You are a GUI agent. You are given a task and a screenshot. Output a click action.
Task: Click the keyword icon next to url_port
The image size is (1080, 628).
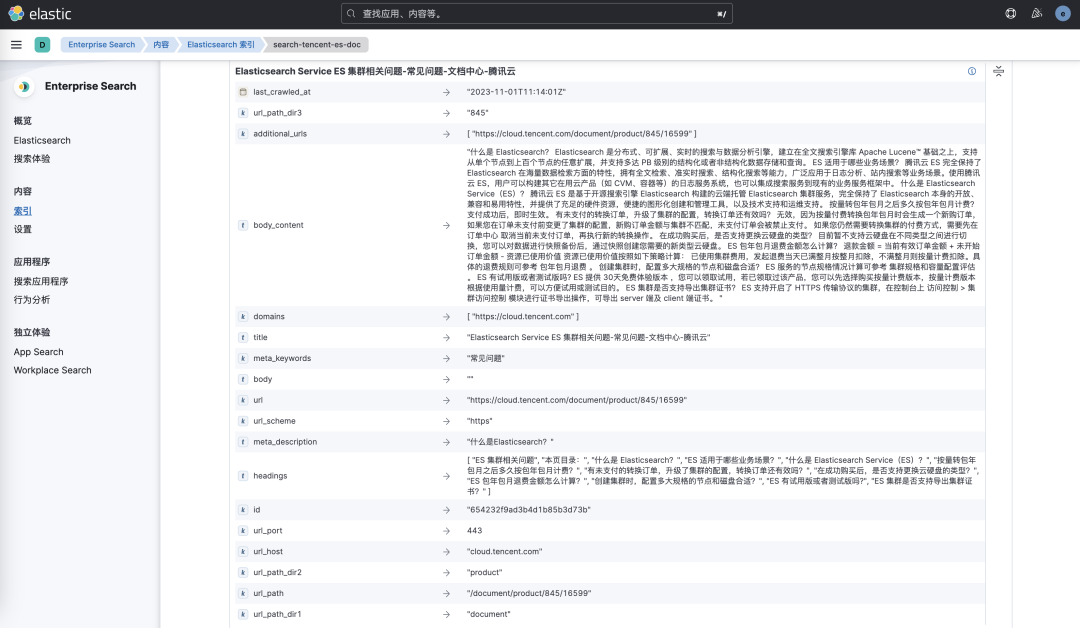point(243,531)
